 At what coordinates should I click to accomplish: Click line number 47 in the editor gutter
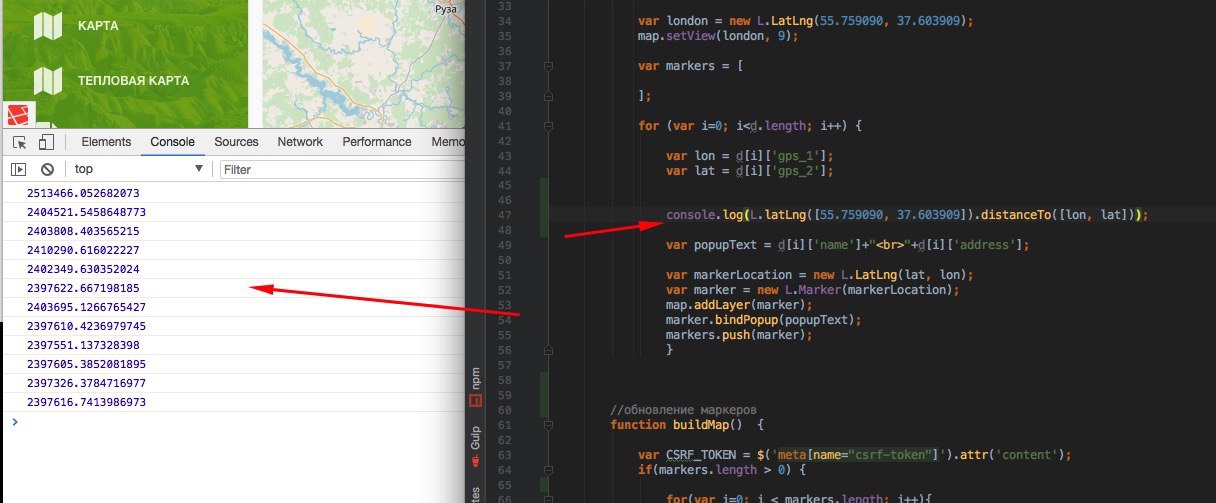click(x=504, y=215)
